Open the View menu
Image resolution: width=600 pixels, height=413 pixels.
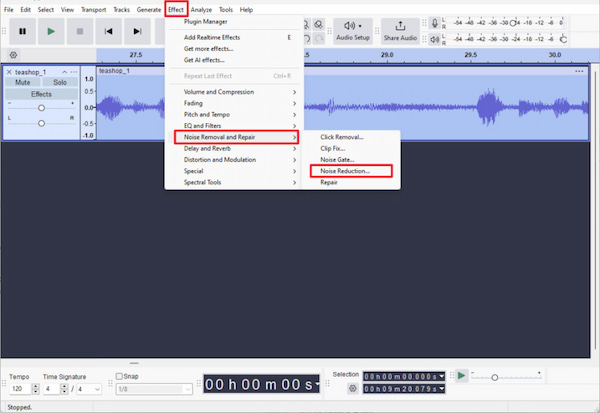click(67, 10)
